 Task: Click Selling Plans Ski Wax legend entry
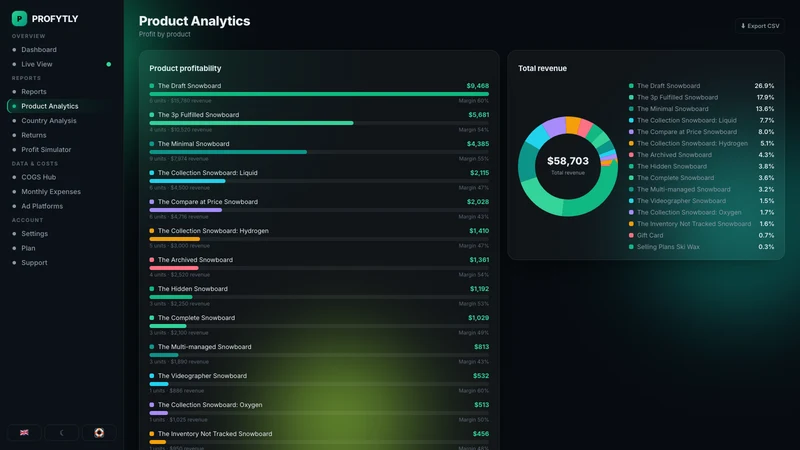pos(702,247)
